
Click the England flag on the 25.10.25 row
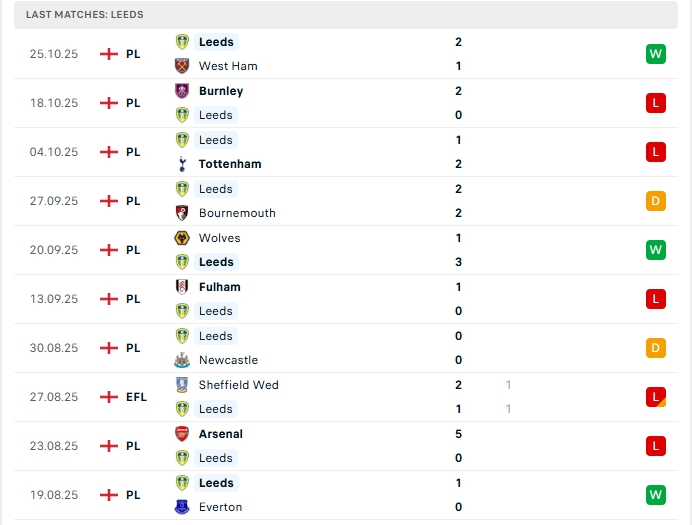[109, 54]
